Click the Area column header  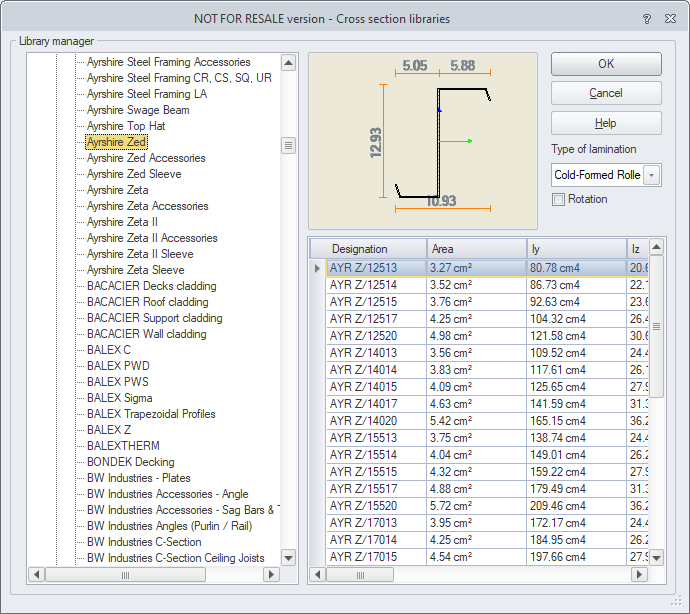(x=477, y=249)
